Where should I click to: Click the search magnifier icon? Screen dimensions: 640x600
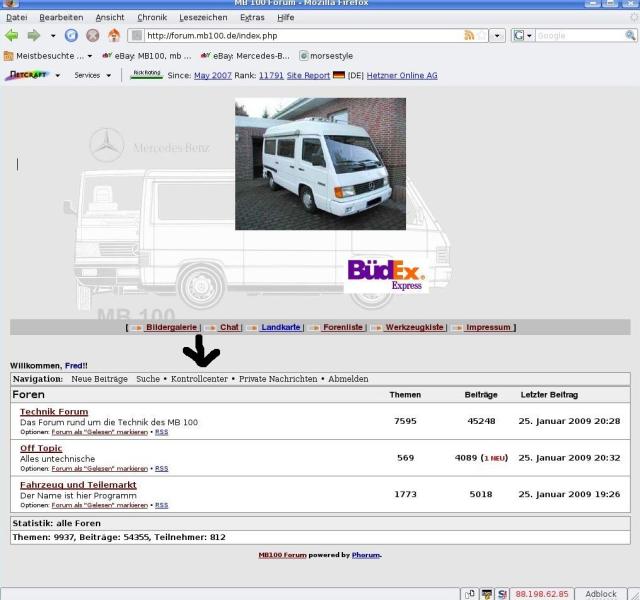point(631,36)
